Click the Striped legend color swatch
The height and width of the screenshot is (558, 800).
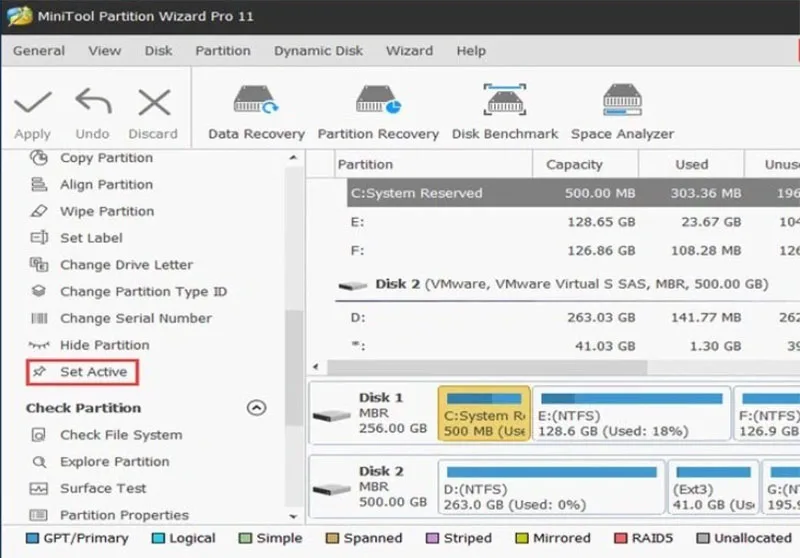(x=432, y=538)
